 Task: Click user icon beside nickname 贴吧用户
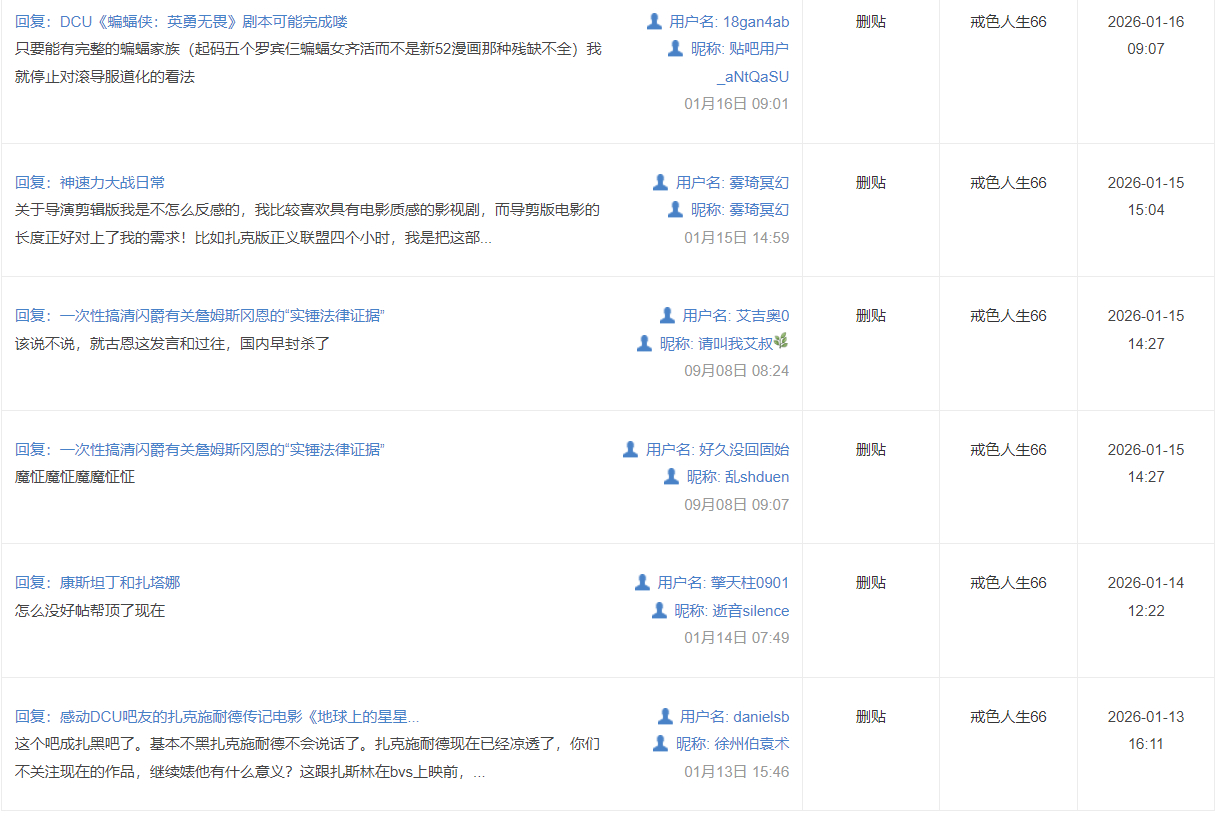pyautogui.click(x=676, y=49)
